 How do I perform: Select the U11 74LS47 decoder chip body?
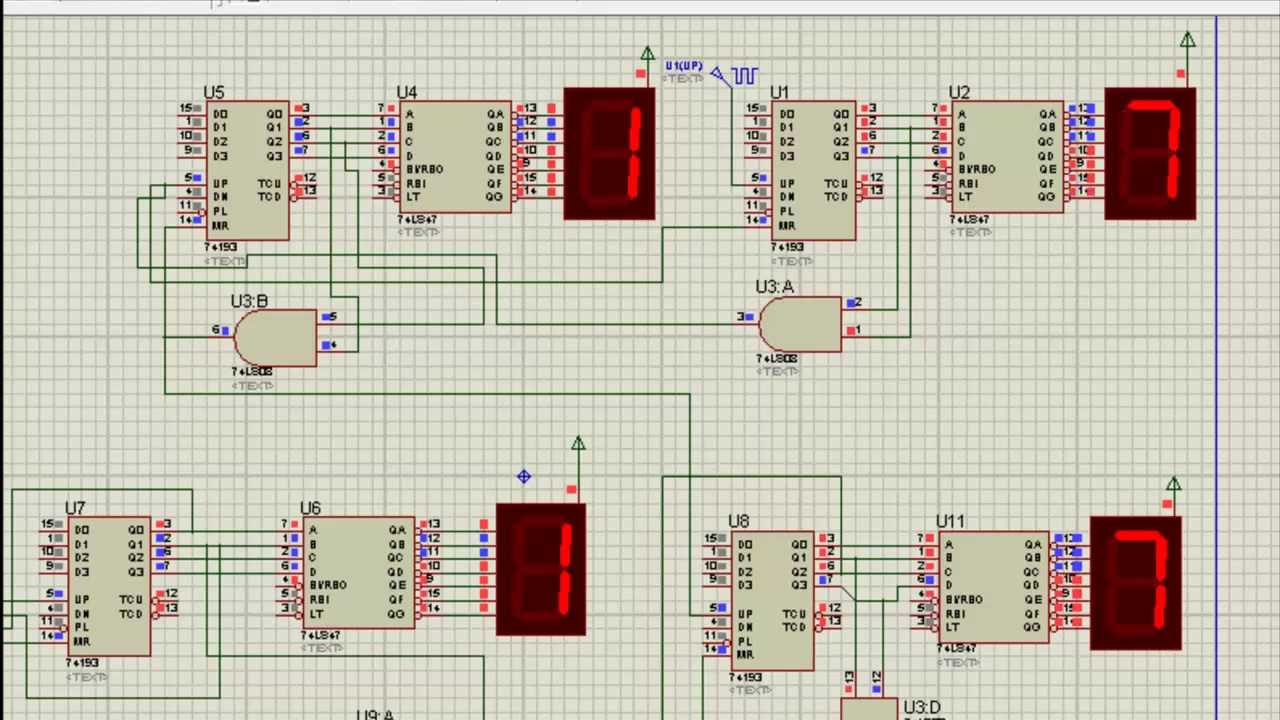tap(994, 586)
